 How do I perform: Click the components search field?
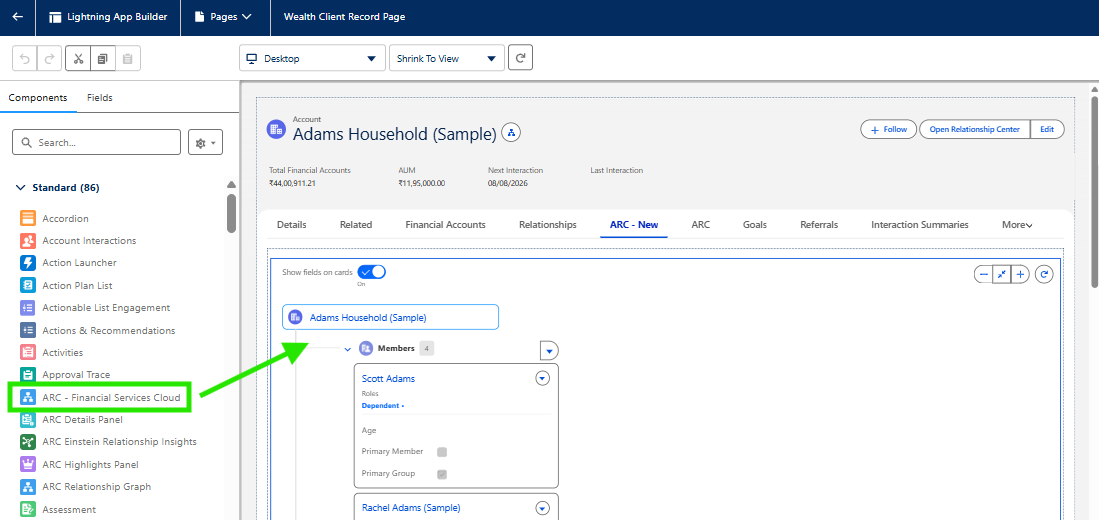[97, 142]
